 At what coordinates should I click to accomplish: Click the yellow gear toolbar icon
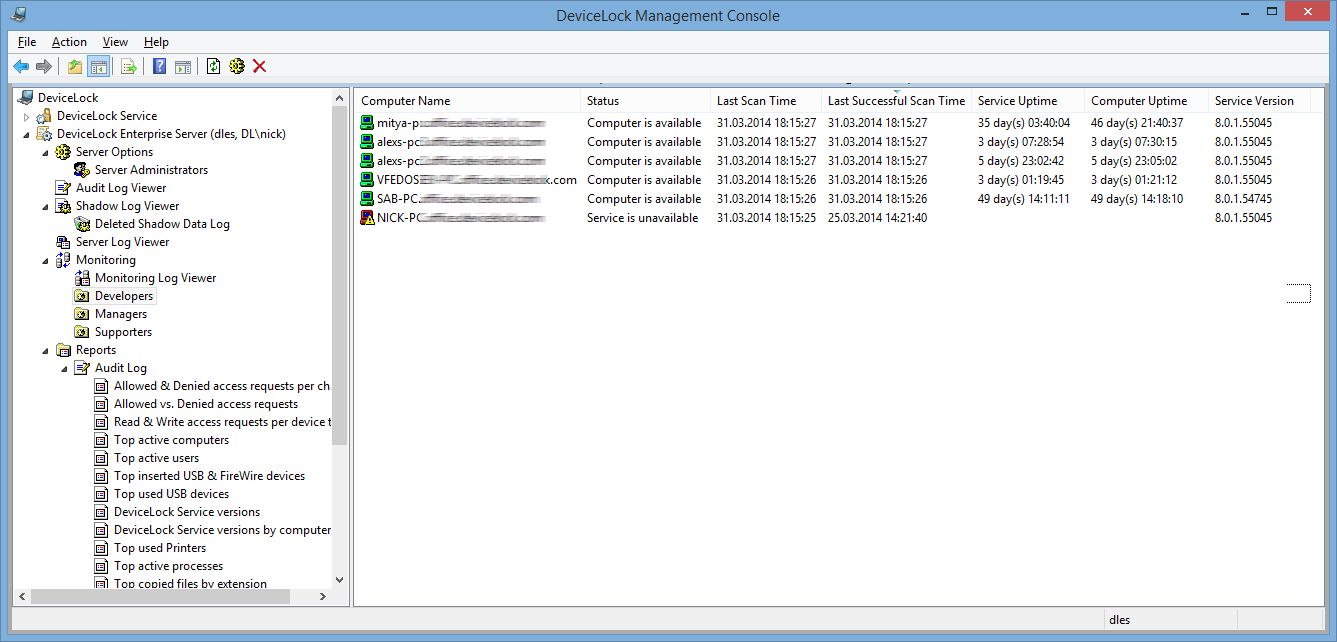(236, 66)
